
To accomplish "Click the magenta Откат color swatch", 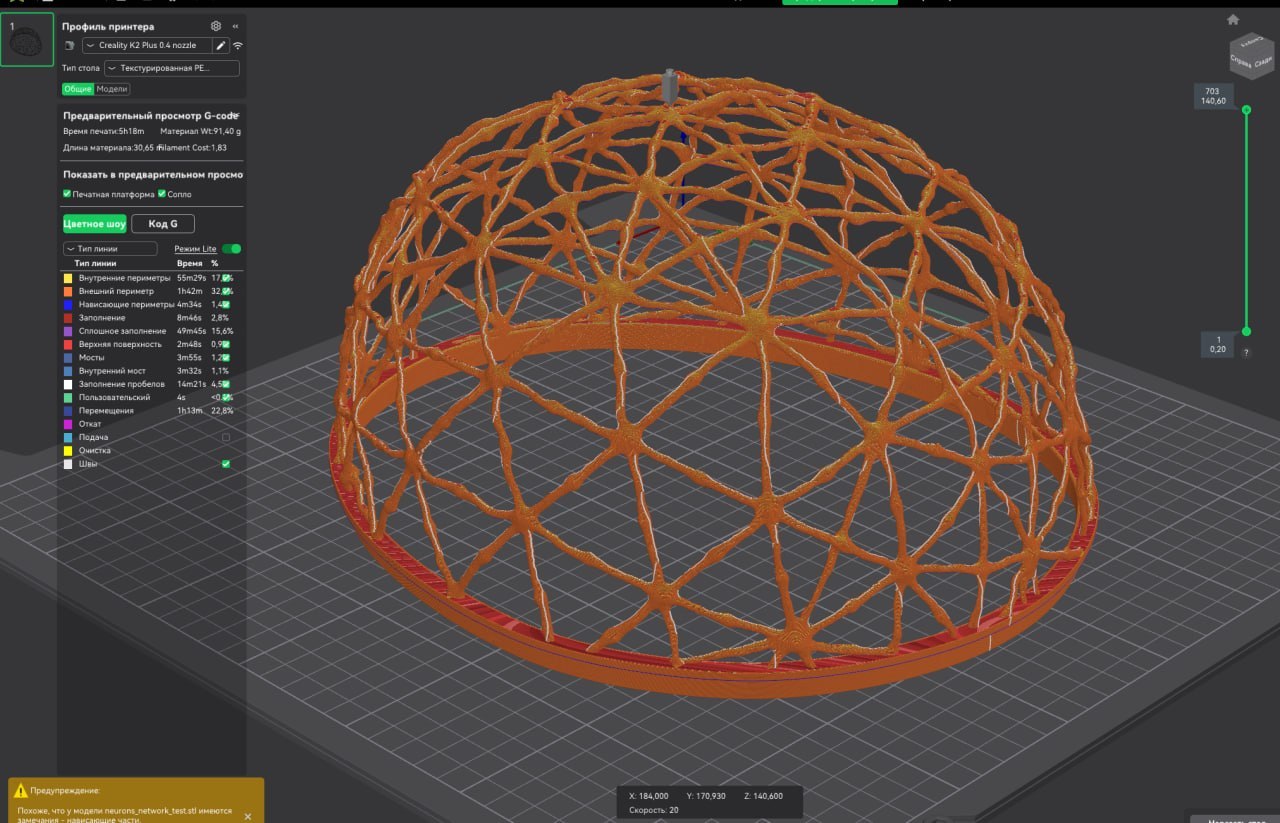I will (68, 424).
